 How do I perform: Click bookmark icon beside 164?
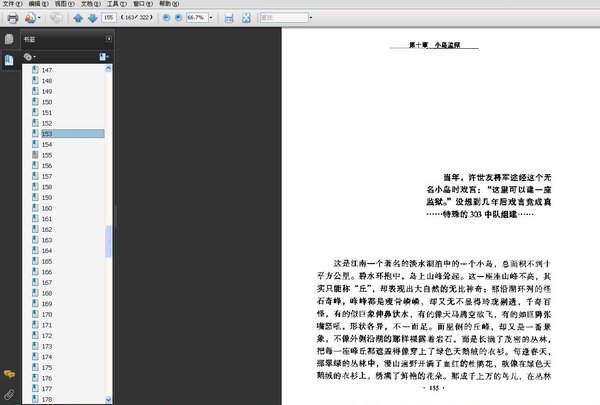35,250
